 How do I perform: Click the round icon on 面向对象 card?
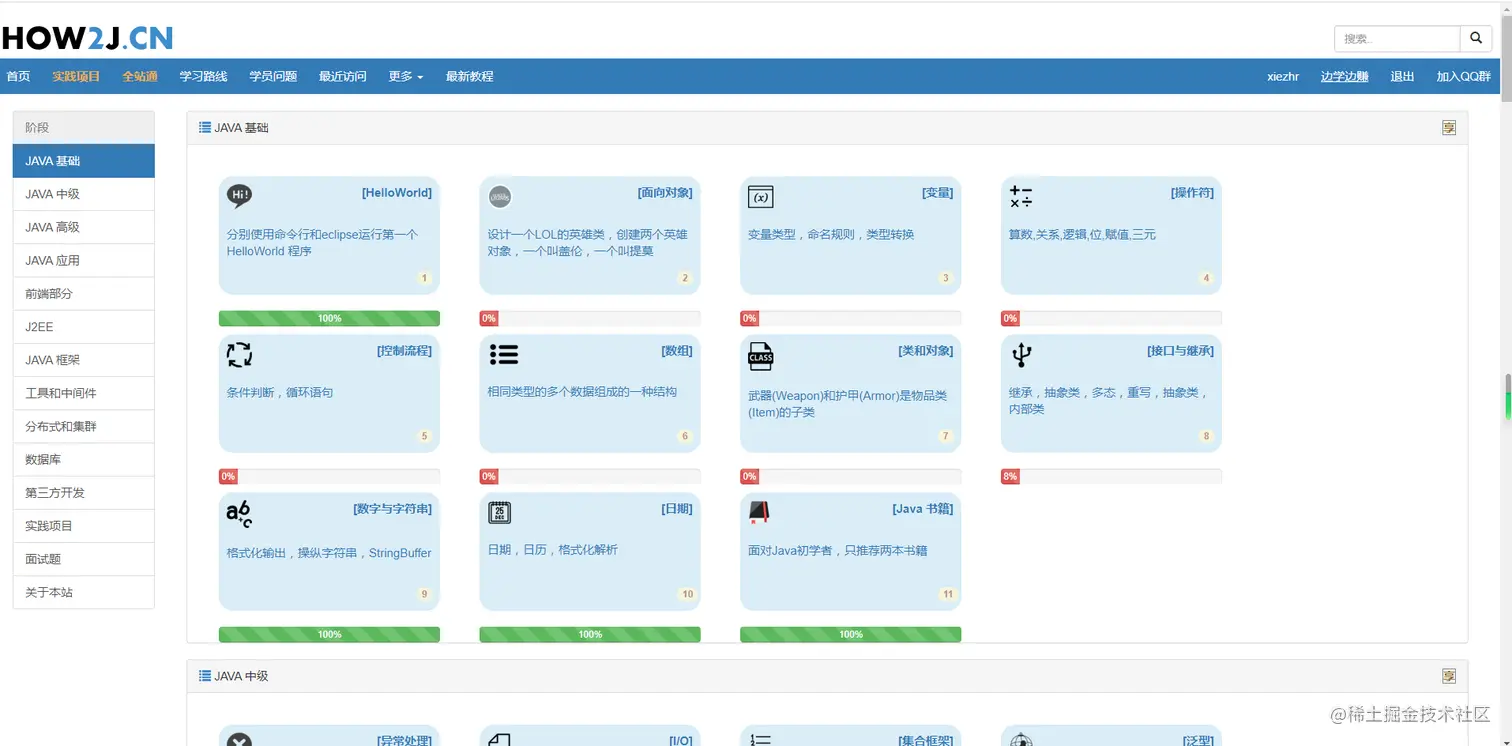point(500,197)
